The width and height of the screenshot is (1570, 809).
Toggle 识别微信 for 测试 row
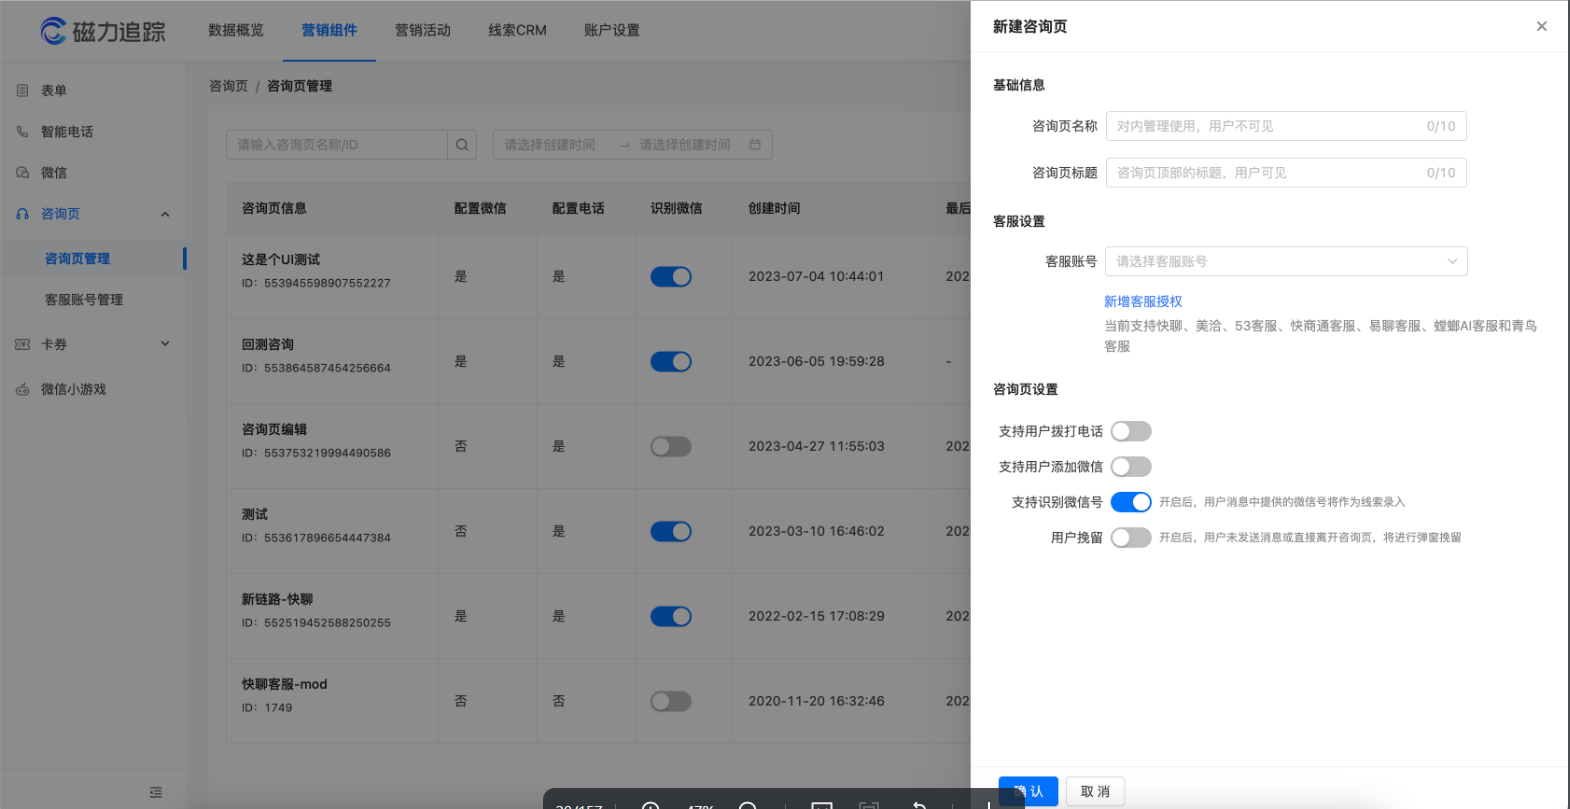pos(671,532)
